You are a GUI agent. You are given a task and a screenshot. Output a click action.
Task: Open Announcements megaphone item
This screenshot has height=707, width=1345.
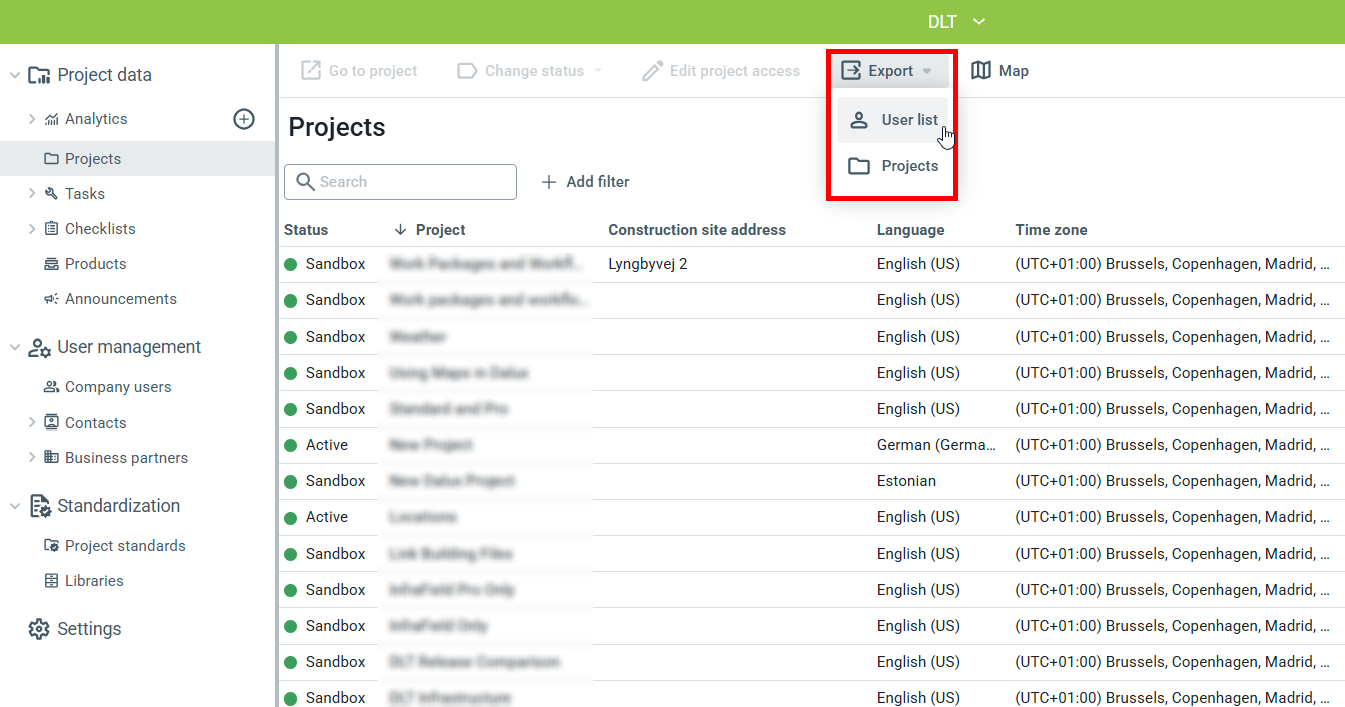120,299
